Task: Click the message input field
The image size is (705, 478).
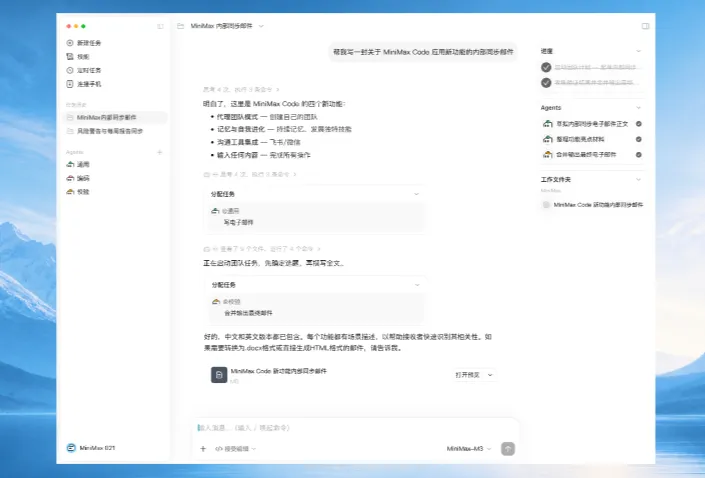Action: (x=355, y=428)
